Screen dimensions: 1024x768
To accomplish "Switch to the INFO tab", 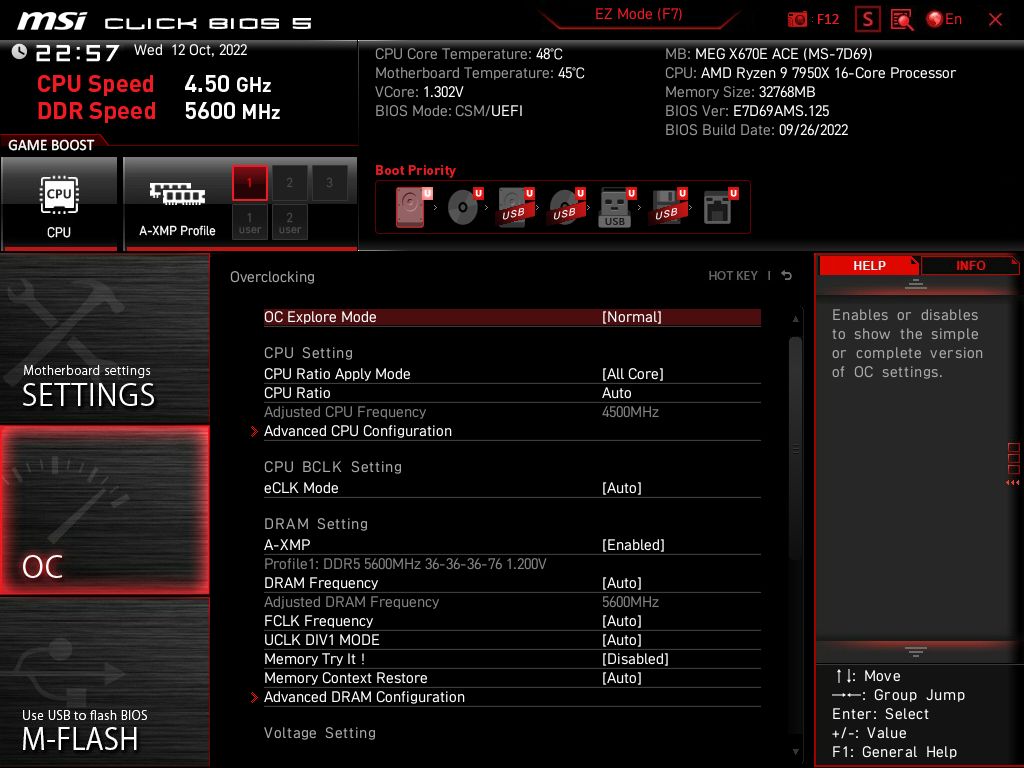I will point(970,266).
